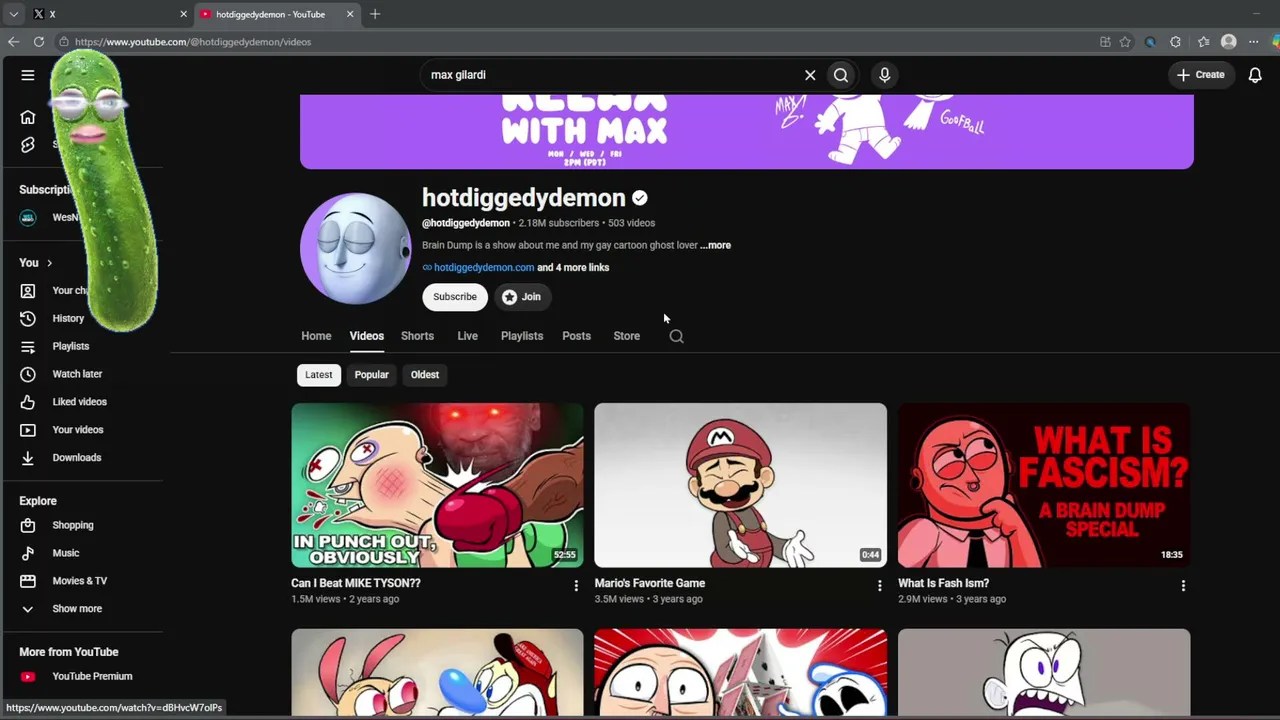Open the hotdiggedydemon.com link
Screen dimensions: 1280x720
pos(484,268)
